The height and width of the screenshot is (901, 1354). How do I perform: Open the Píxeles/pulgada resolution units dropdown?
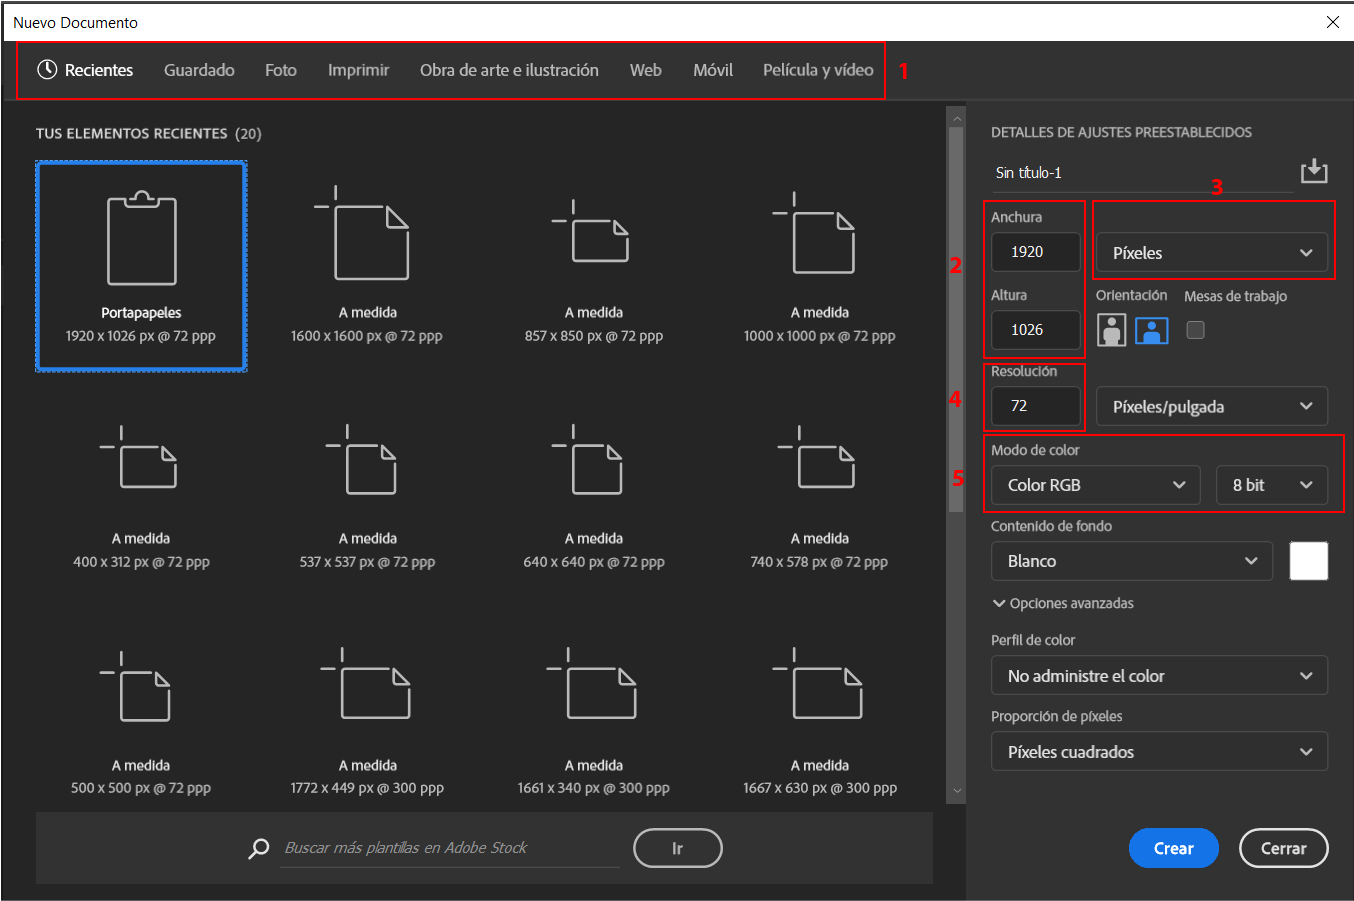click(x=1212, y=406)
